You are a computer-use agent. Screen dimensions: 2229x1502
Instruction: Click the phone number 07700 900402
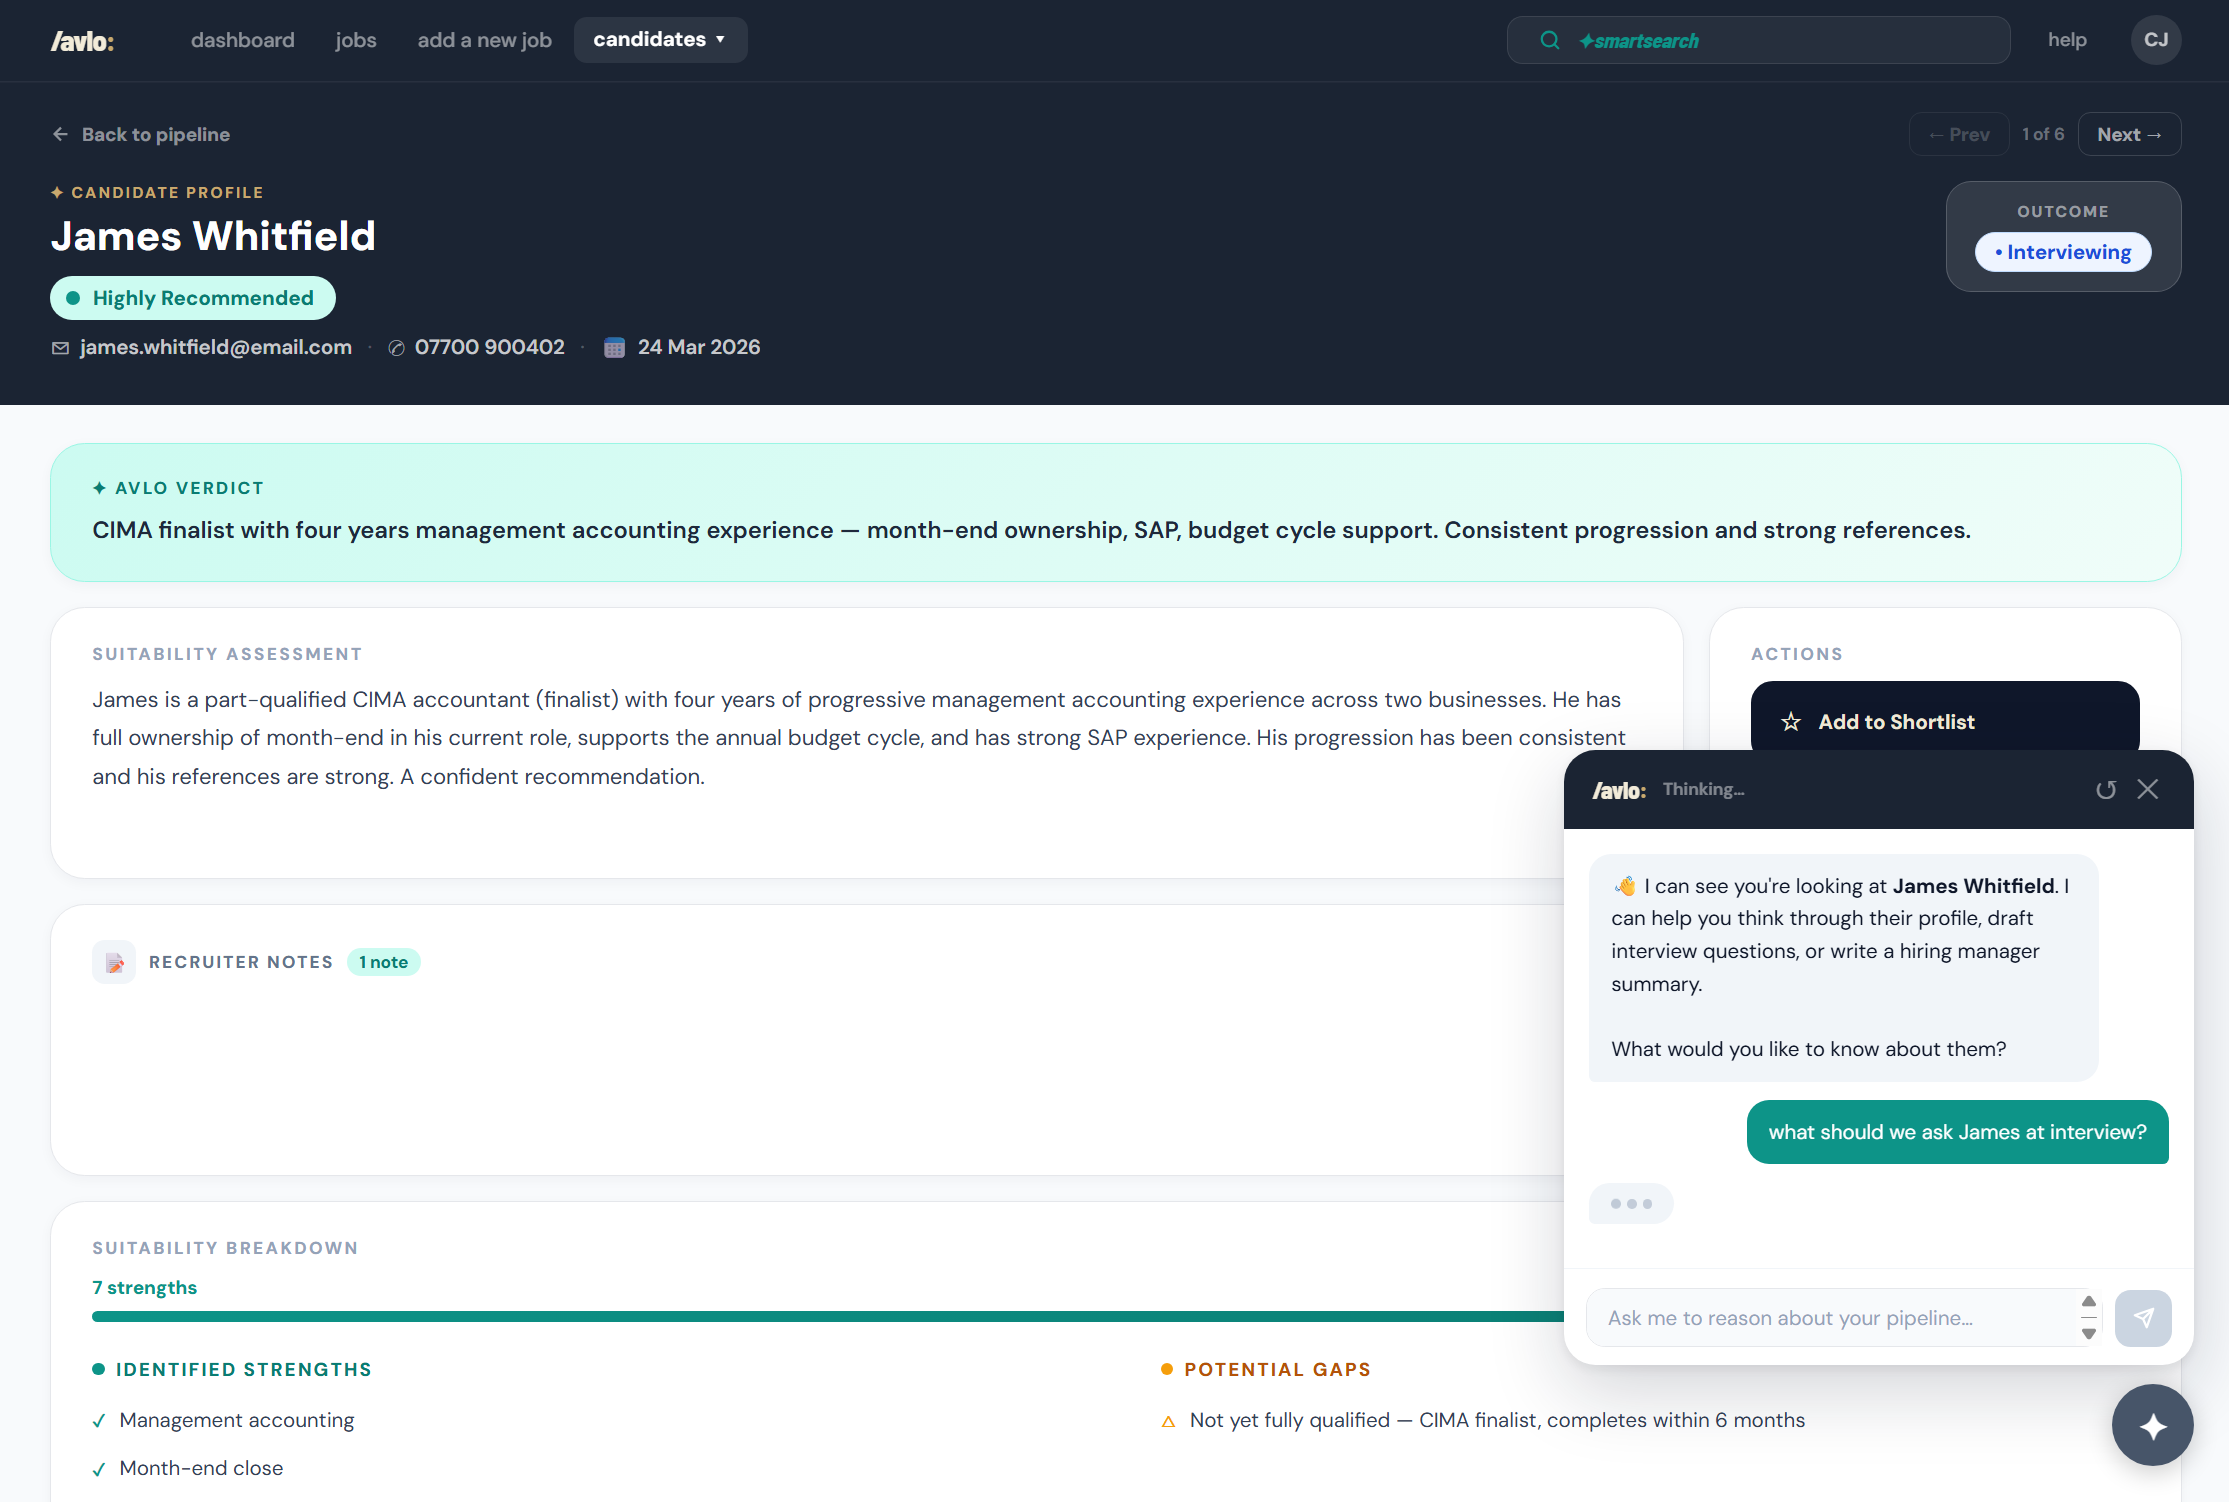490,347
